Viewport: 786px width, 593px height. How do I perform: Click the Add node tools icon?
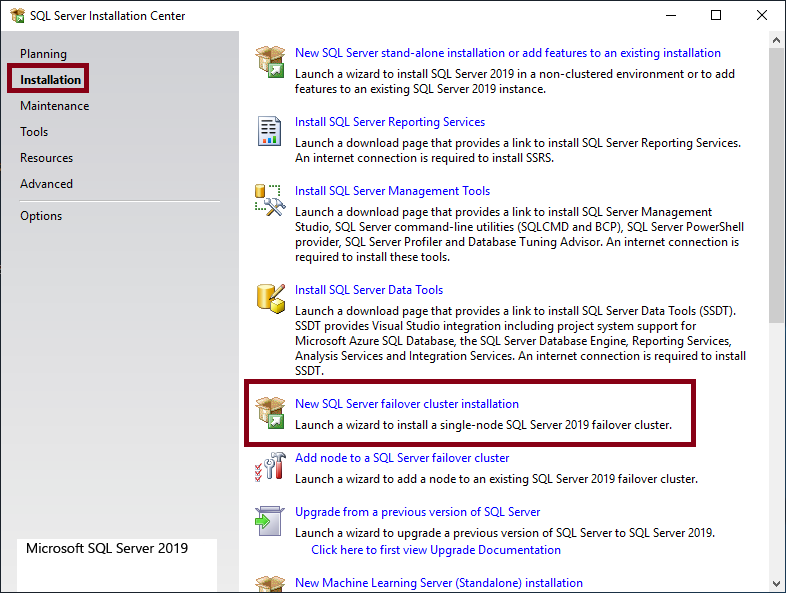pyautogui.click(x=270, y=466)
